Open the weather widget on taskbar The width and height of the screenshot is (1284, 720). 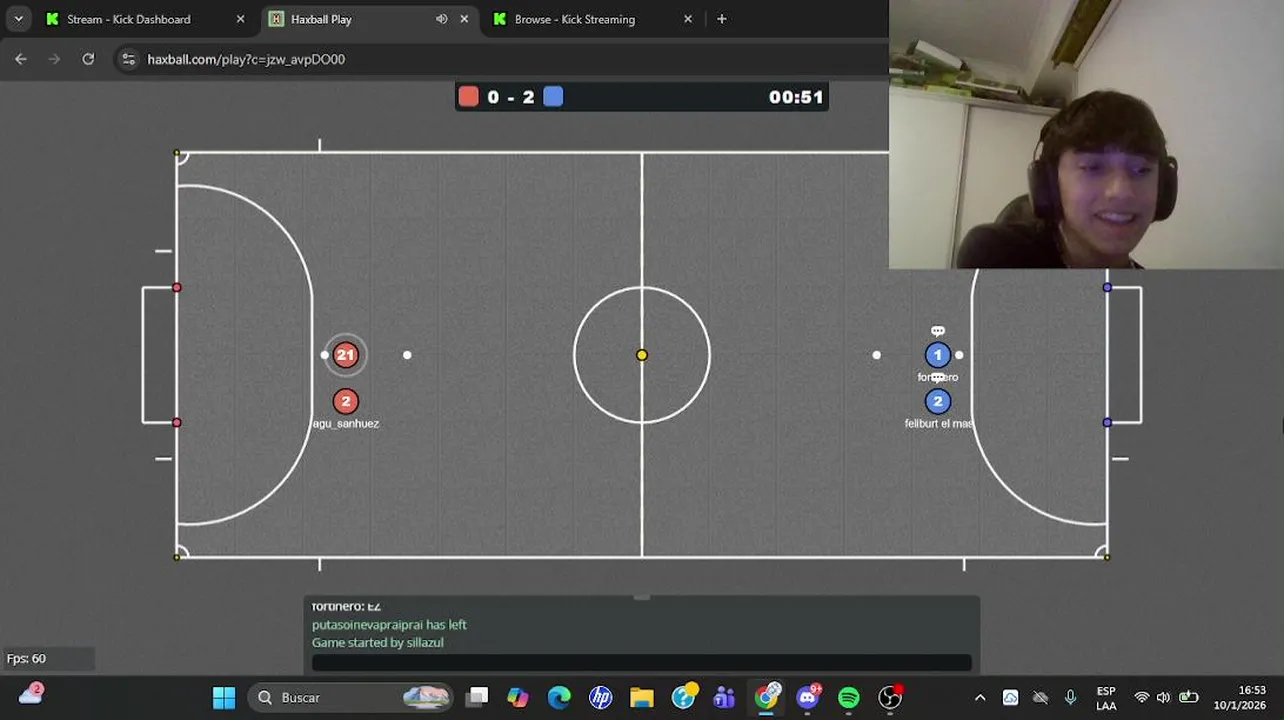coord(30,693)
